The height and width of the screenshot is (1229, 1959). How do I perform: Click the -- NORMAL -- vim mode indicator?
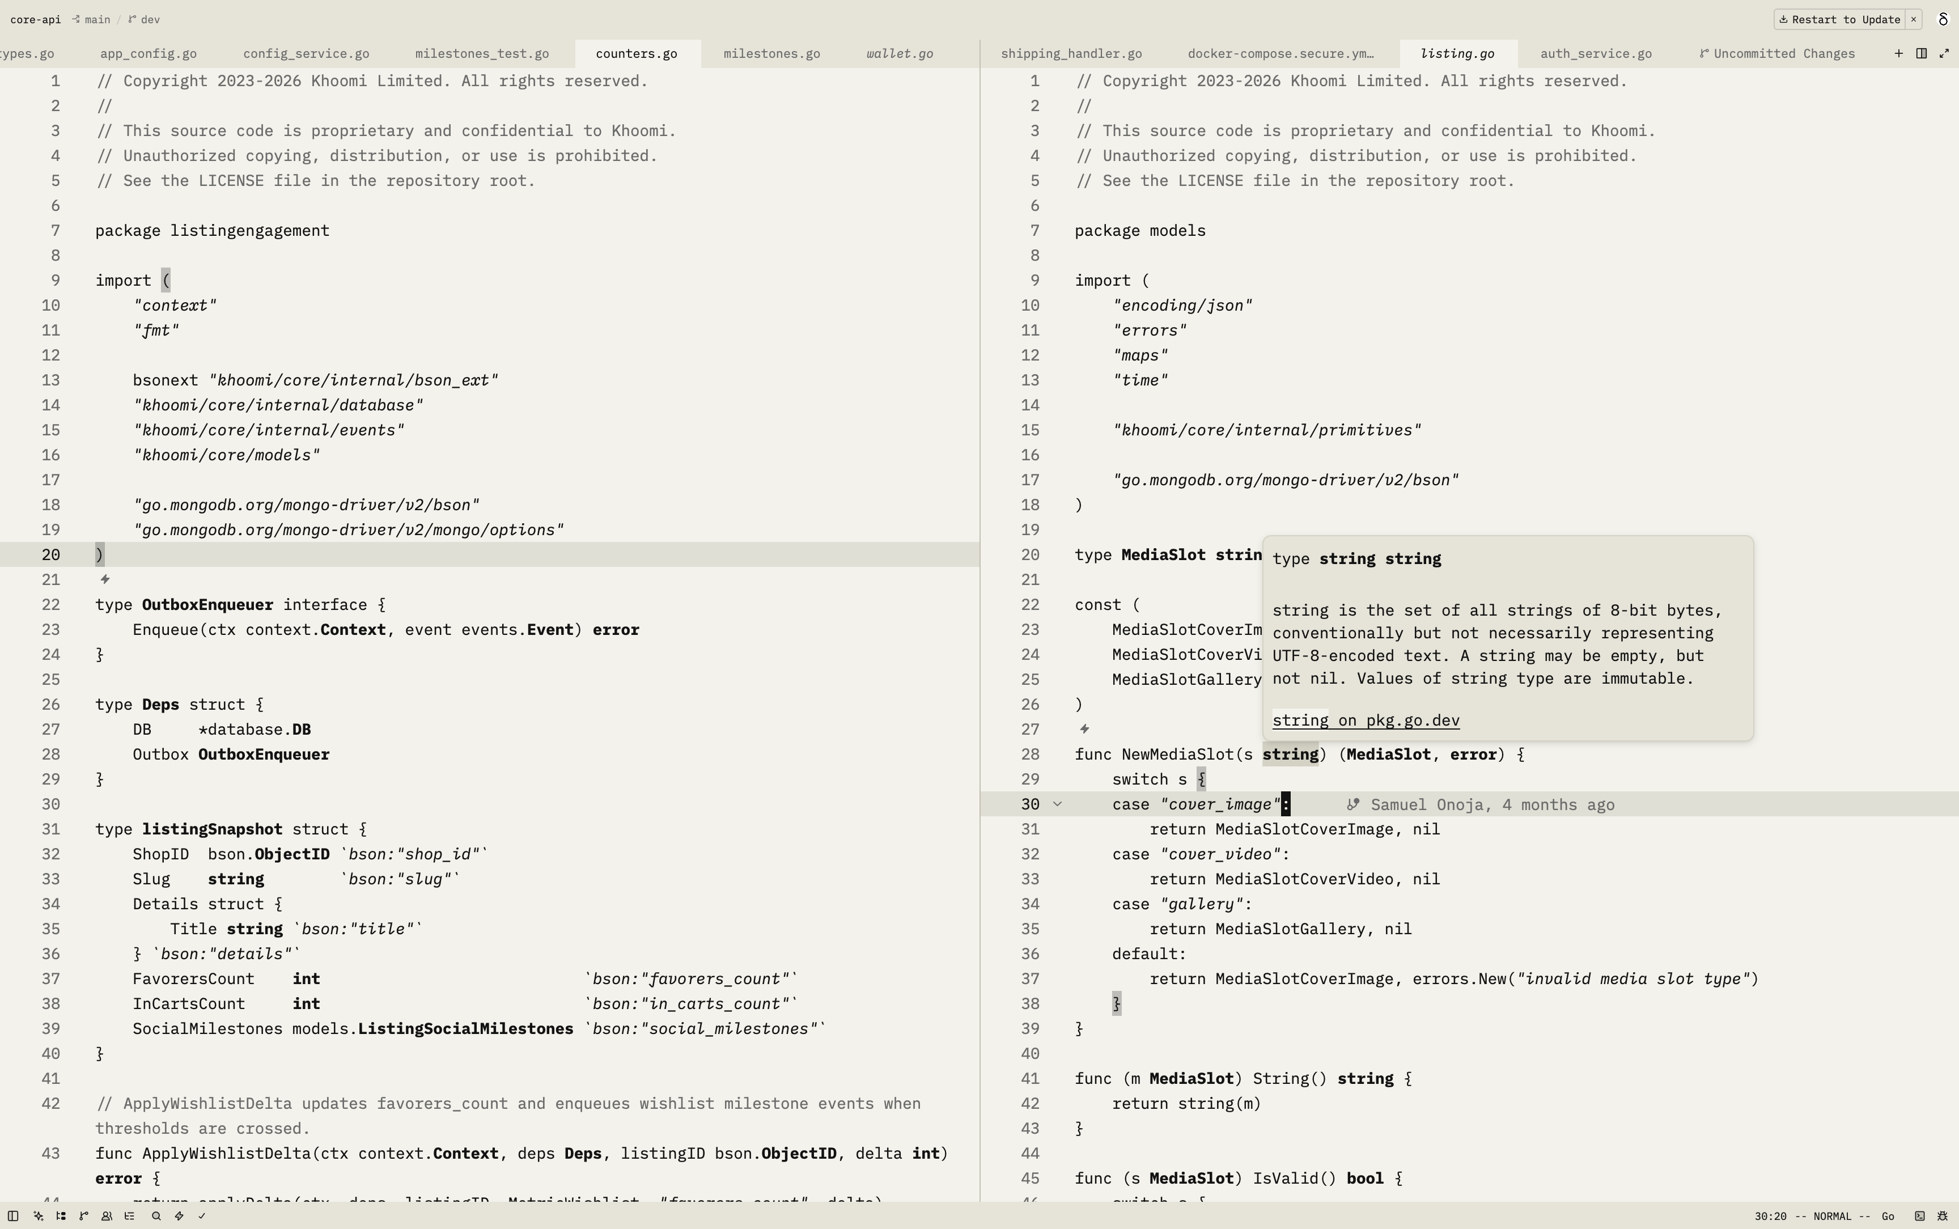coord(1833,1216)
